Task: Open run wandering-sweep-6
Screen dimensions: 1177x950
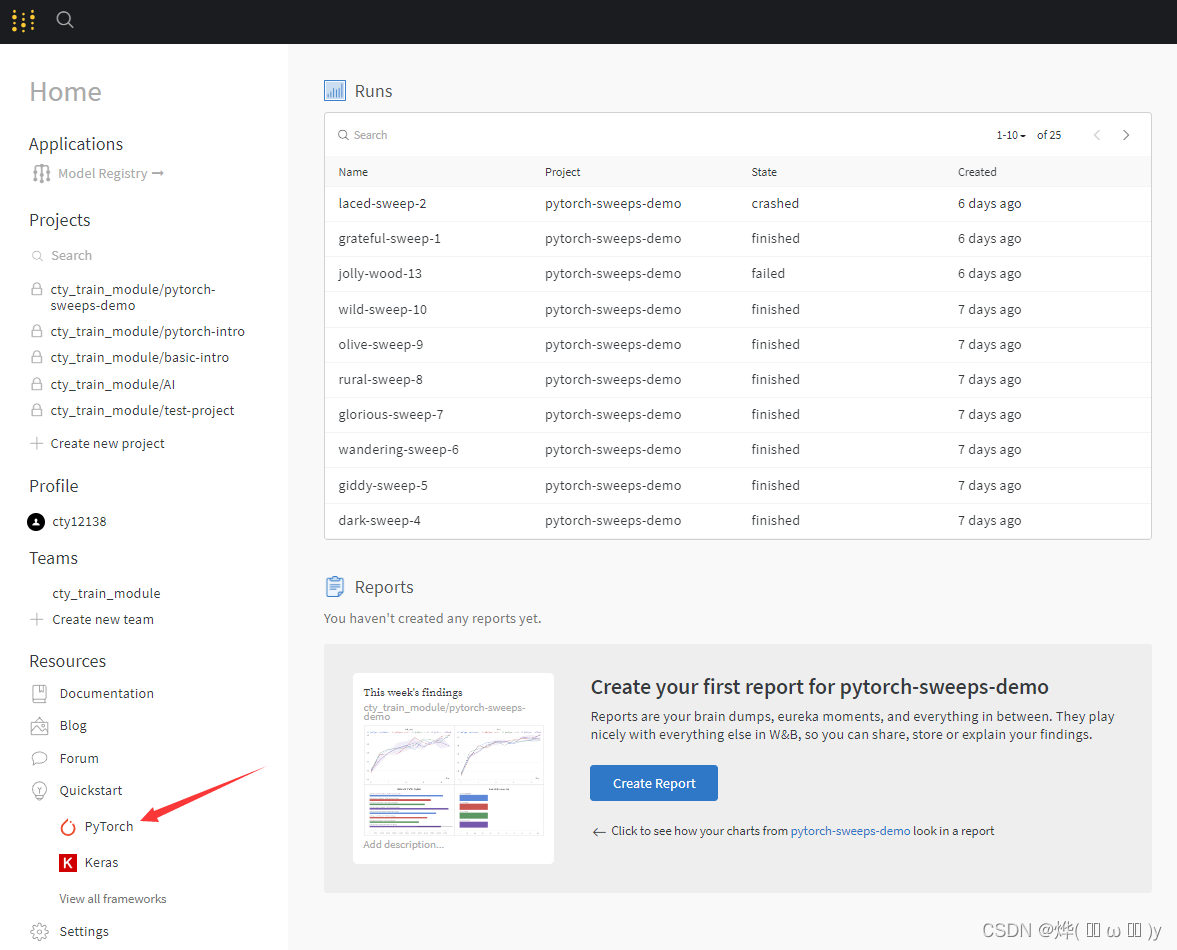Action: [399, 449]
